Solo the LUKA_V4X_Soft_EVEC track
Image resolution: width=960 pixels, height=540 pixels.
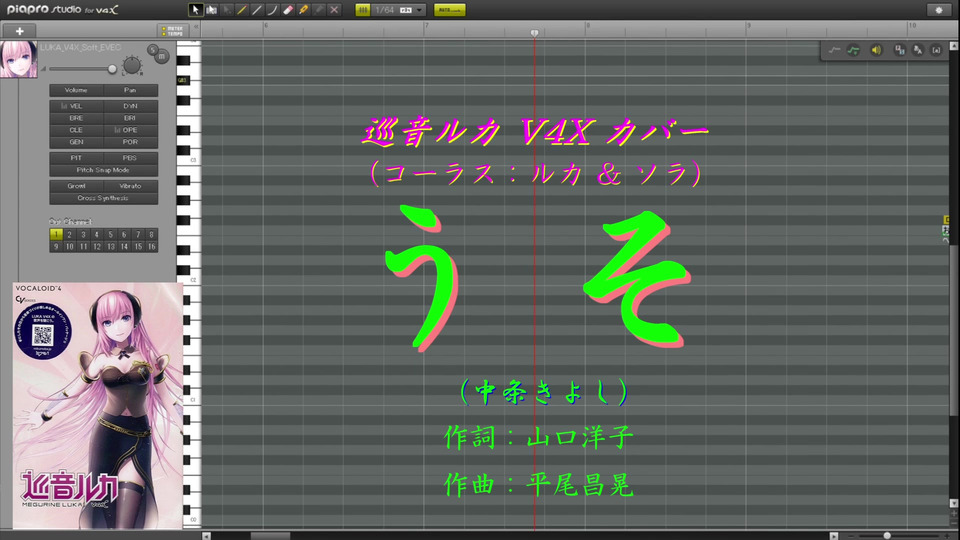[152, 49]
